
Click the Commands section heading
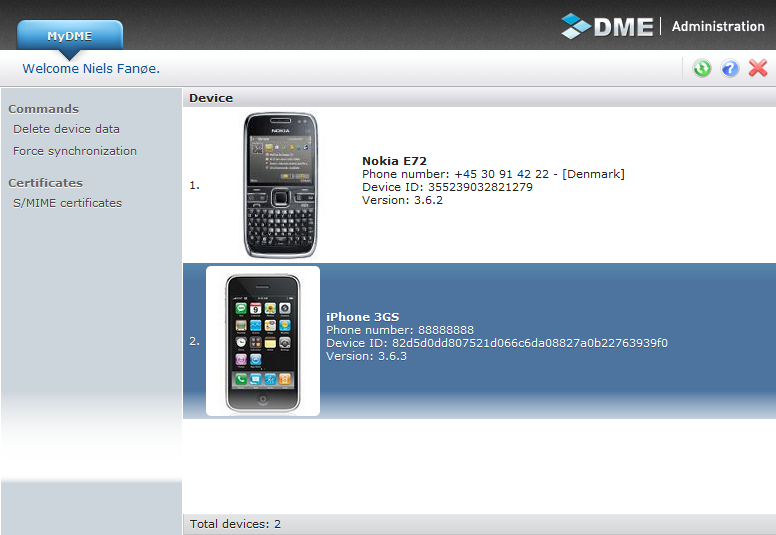tap(43, 109)
